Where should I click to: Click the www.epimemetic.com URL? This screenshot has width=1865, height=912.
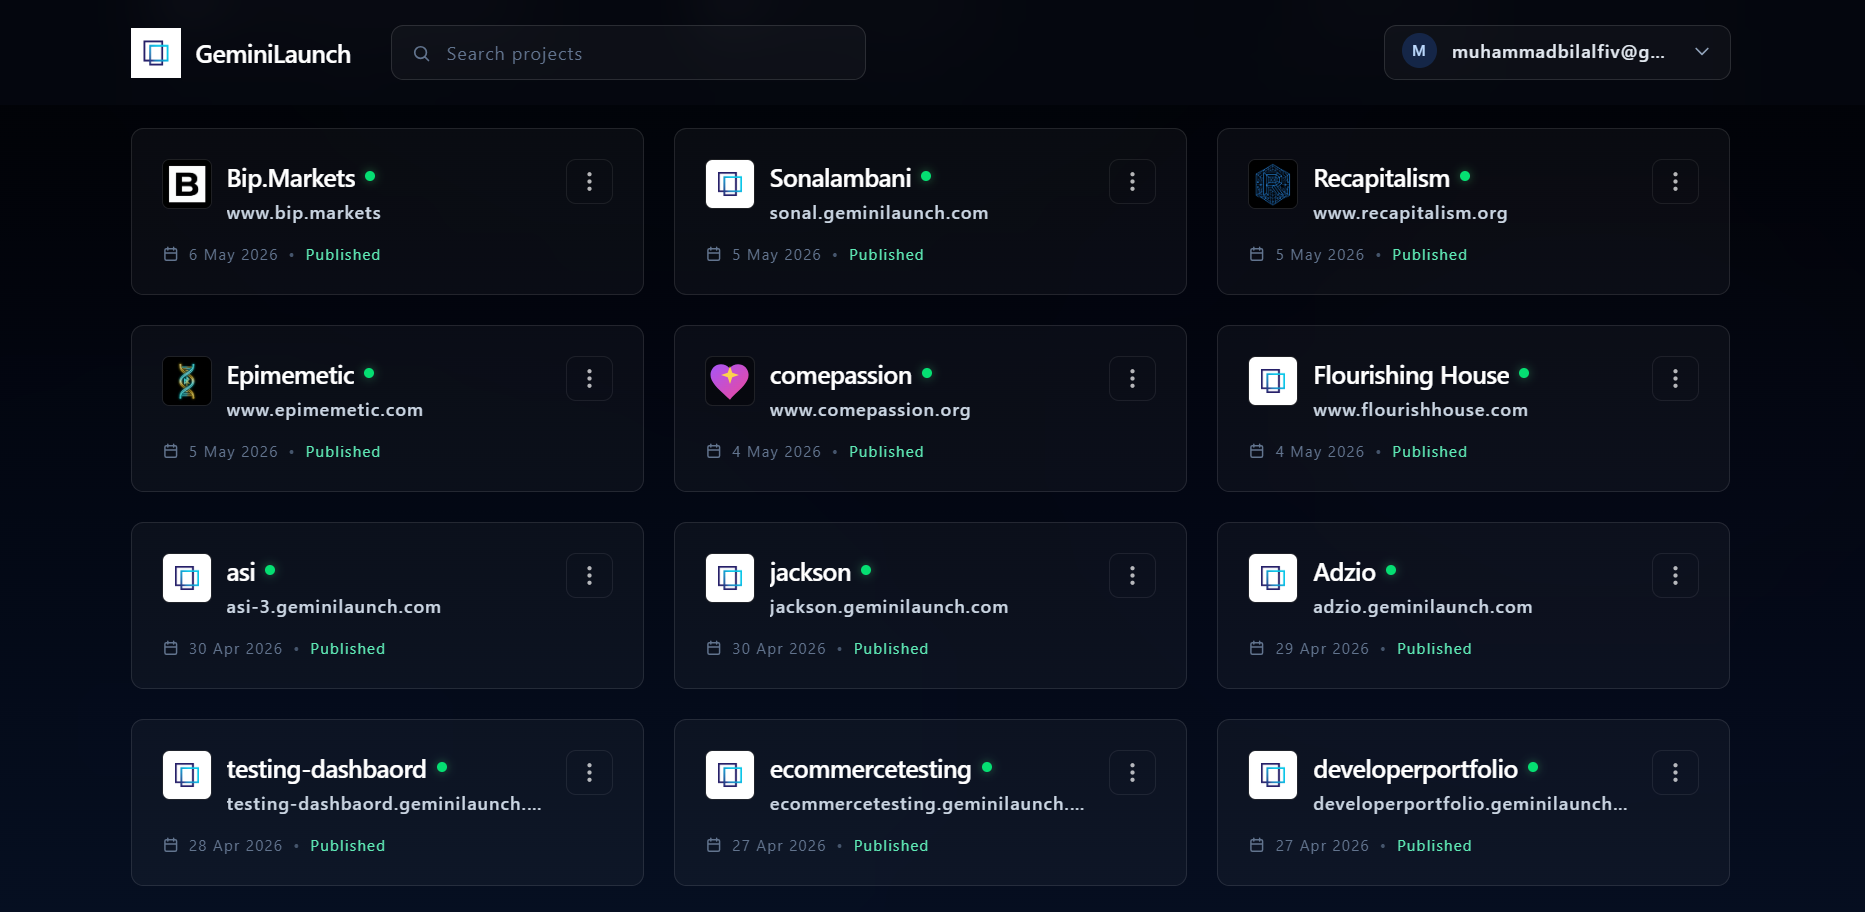click(324, 410)
